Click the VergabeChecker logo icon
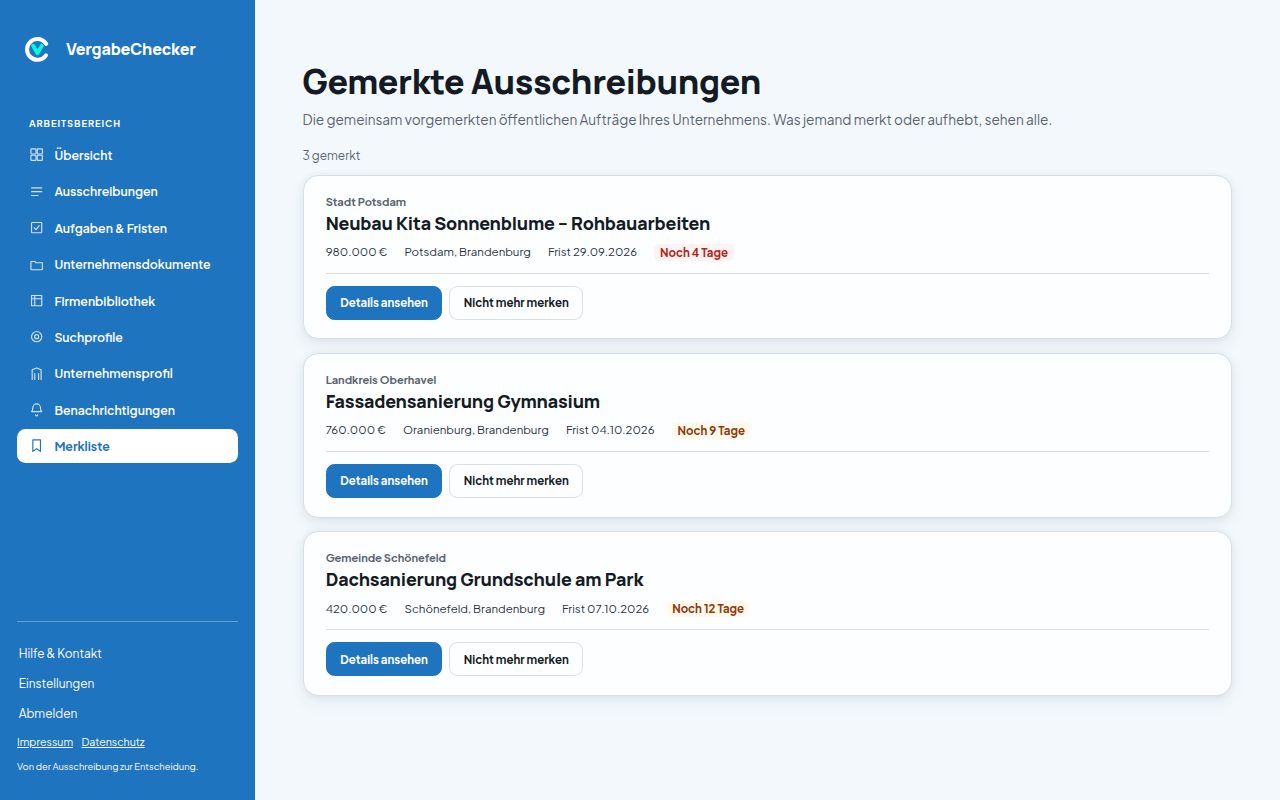1280x800 pixels. coord(37,49)
